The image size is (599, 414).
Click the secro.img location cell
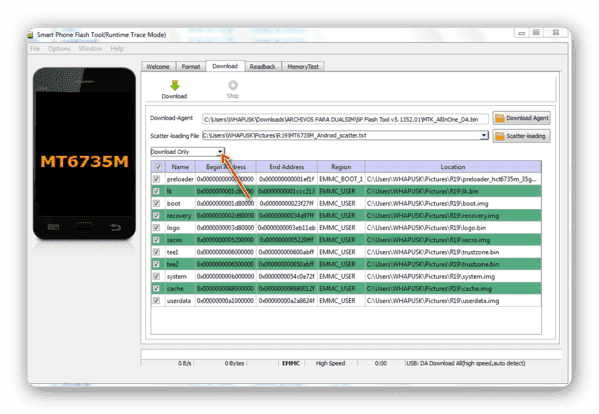point(453,240)
